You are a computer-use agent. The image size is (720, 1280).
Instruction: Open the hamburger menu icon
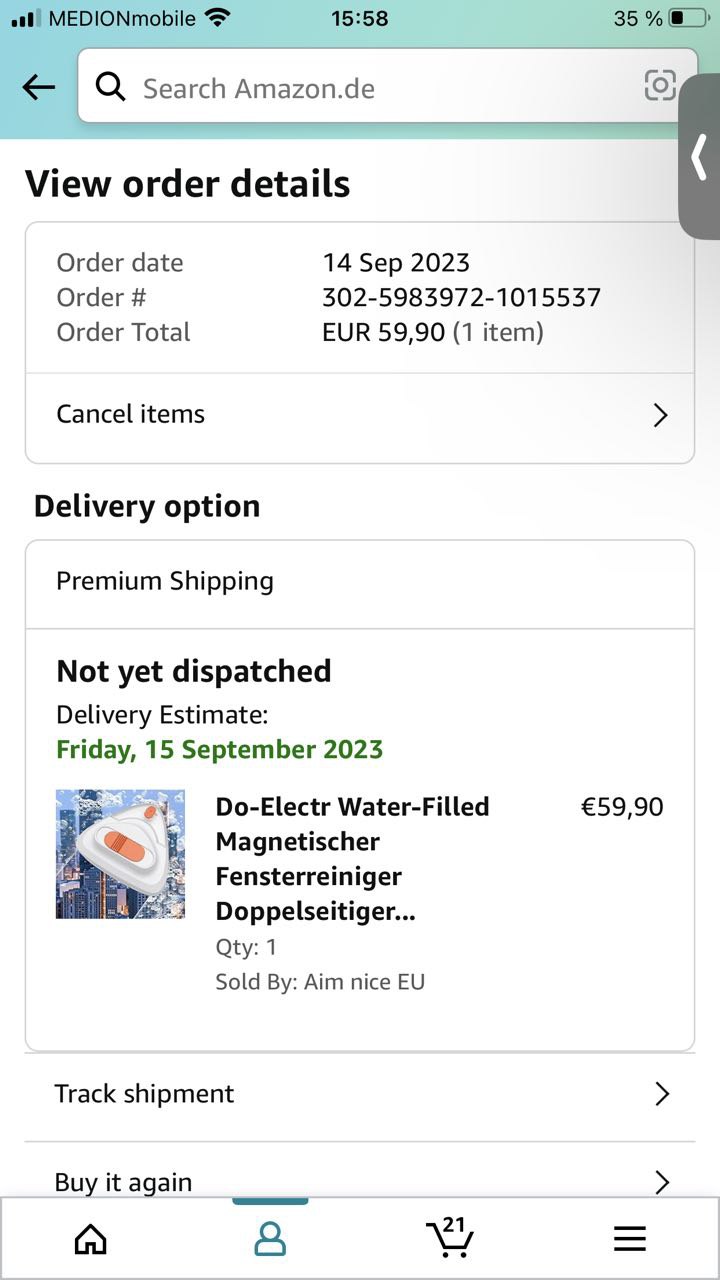point(629,1240)
